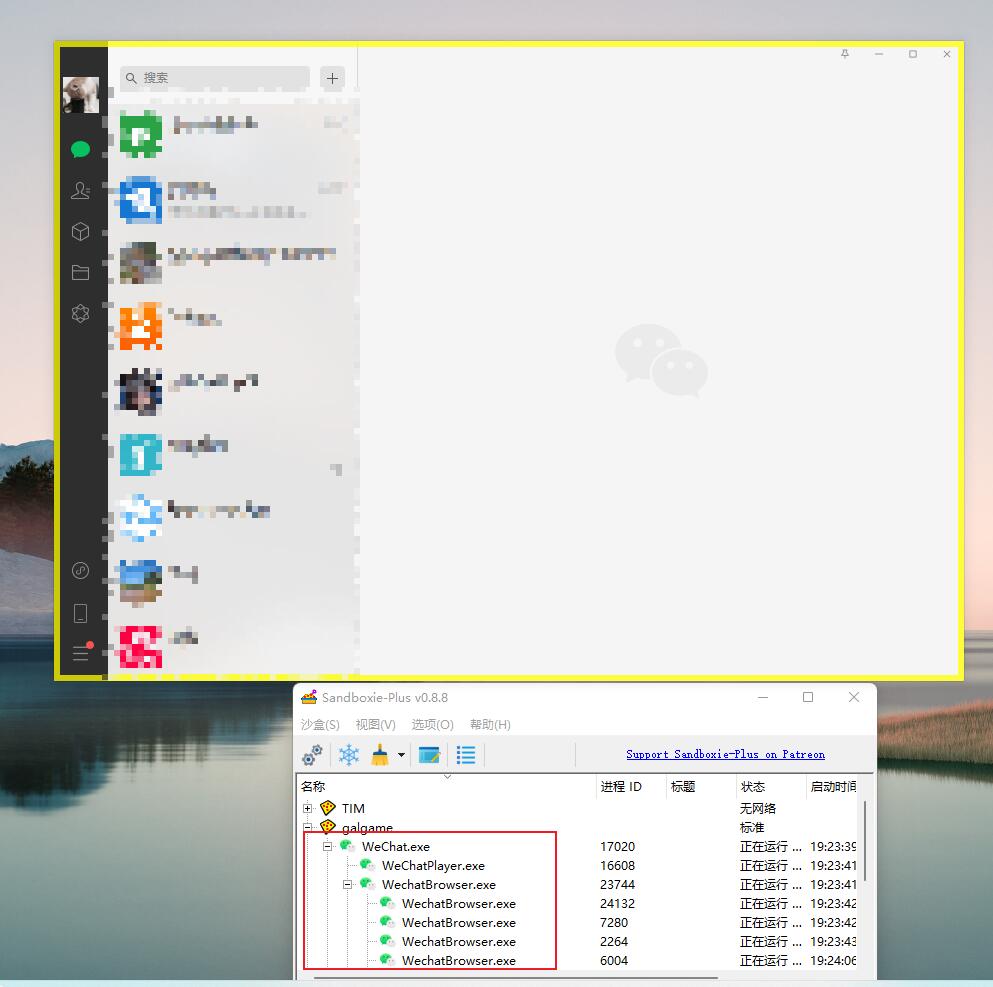
Task: Select the WeChatPlayer.exe process row
Action: pos(433,866)
